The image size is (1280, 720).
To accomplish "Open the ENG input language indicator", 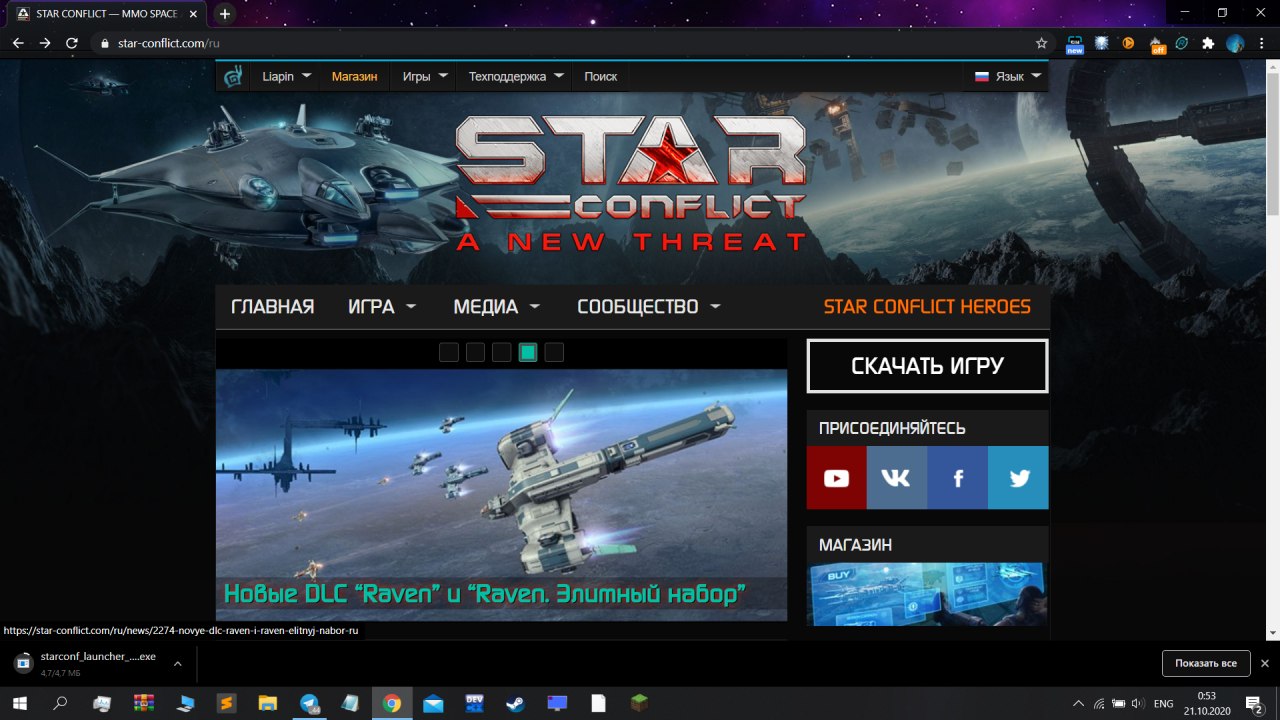I will point(1163,704).
